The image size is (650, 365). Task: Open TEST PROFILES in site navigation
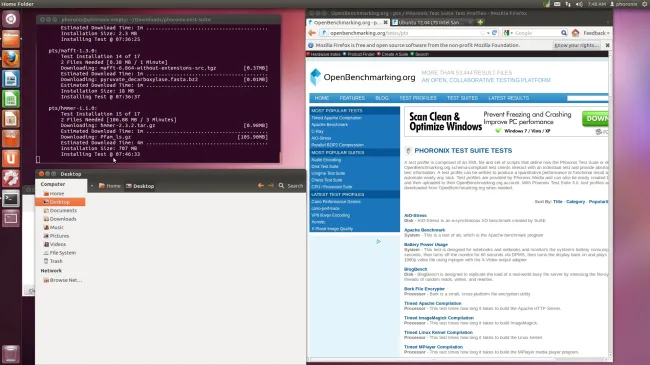418,98
